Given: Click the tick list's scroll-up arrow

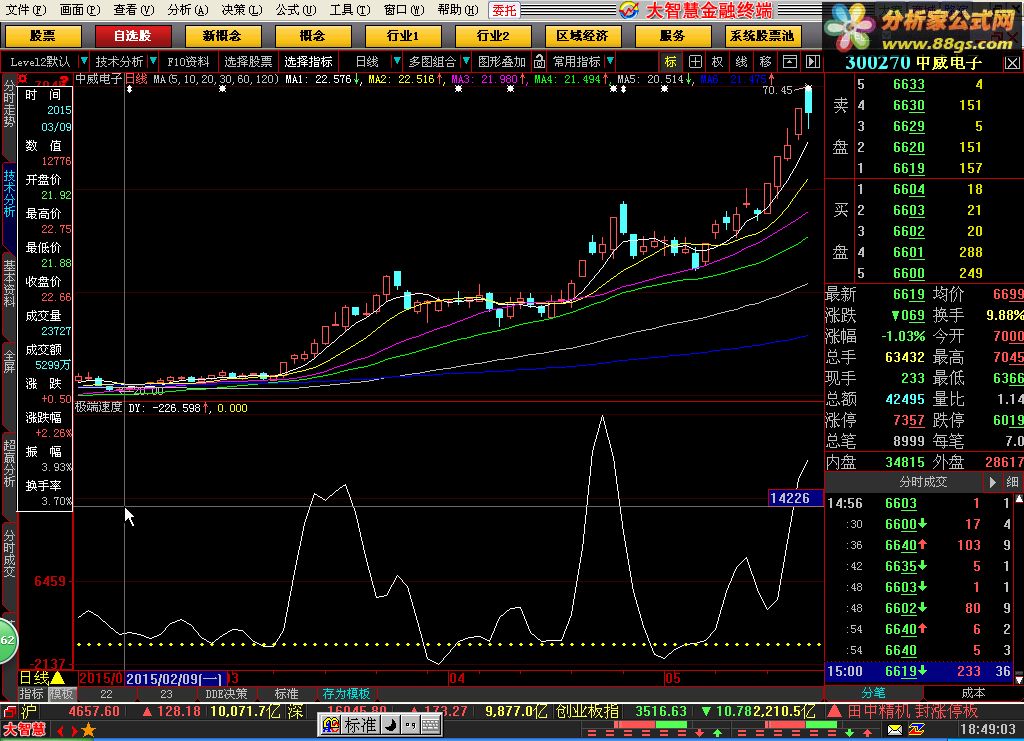Looking at the screenshot, I should [1019, 499].
